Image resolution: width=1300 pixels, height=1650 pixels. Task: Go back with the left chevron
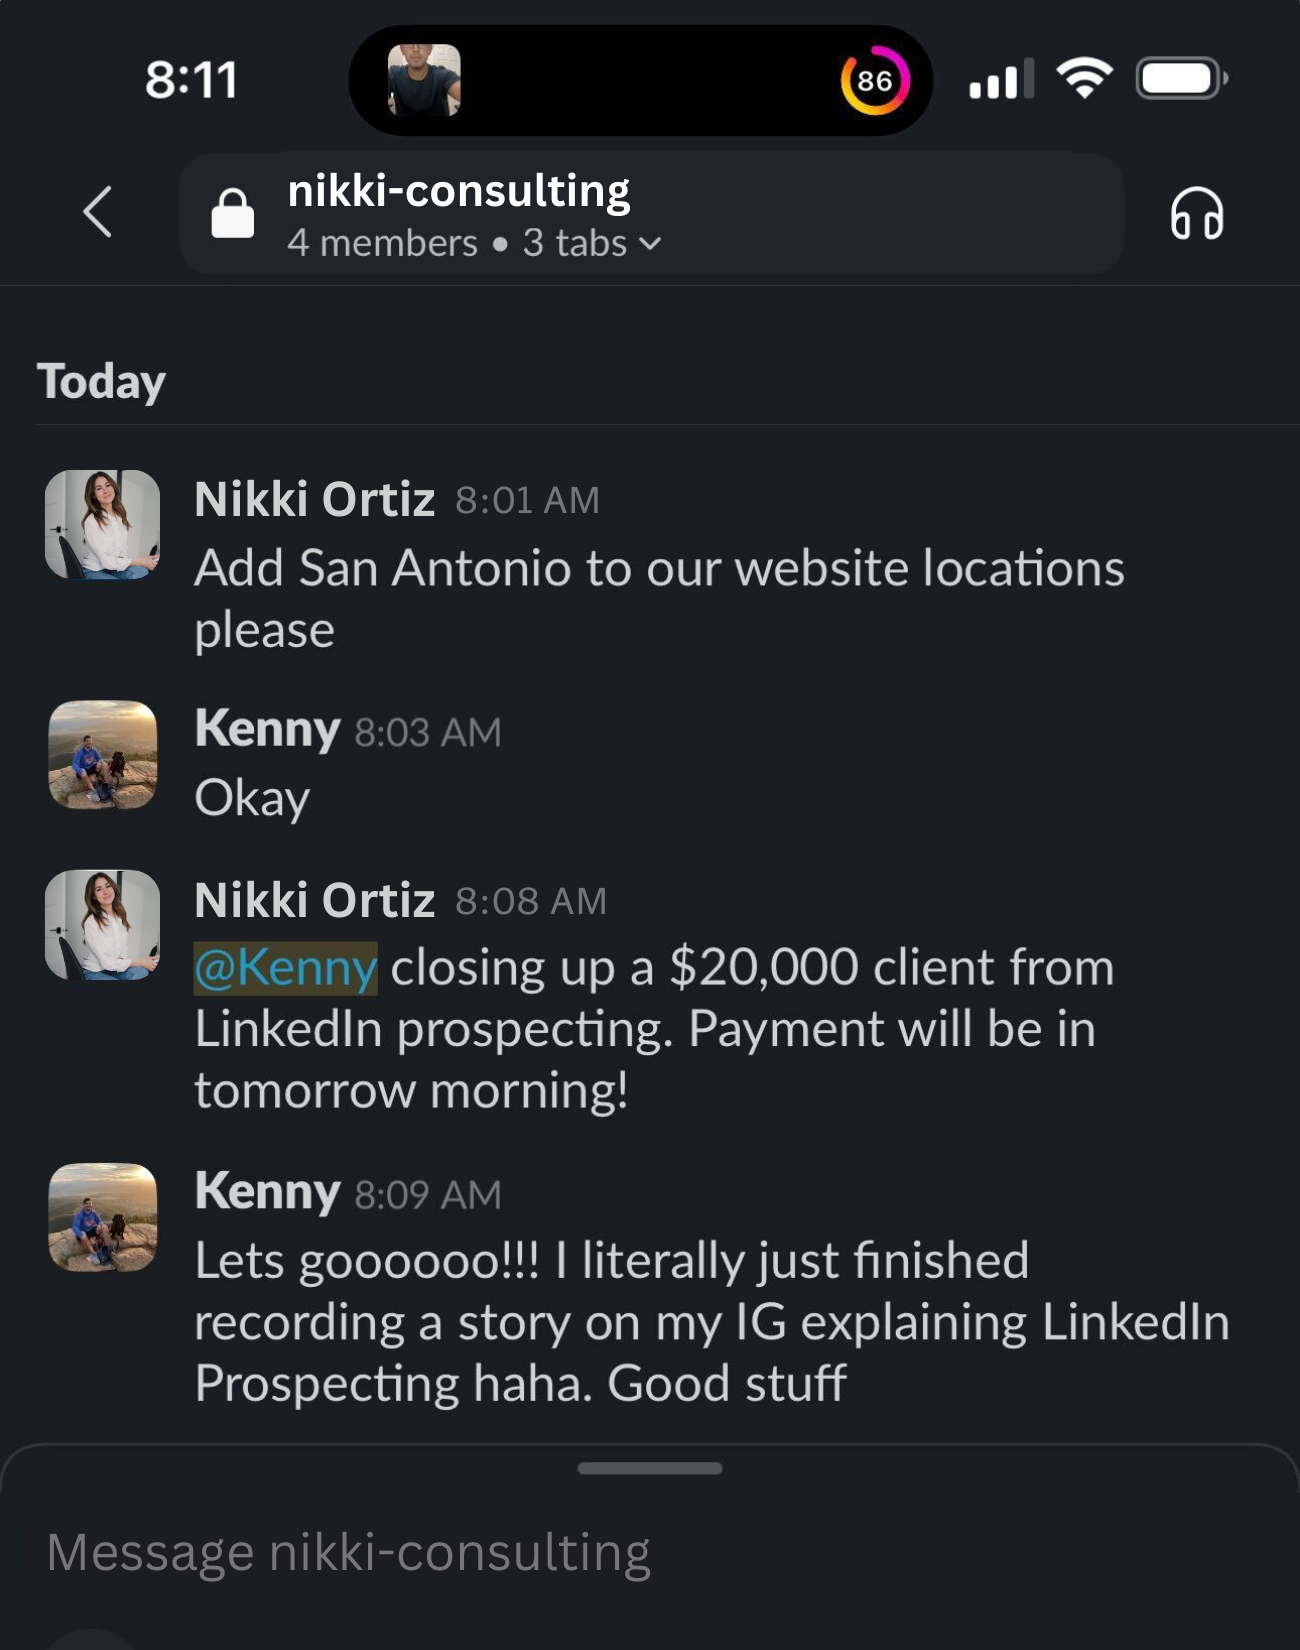[97, 213]
